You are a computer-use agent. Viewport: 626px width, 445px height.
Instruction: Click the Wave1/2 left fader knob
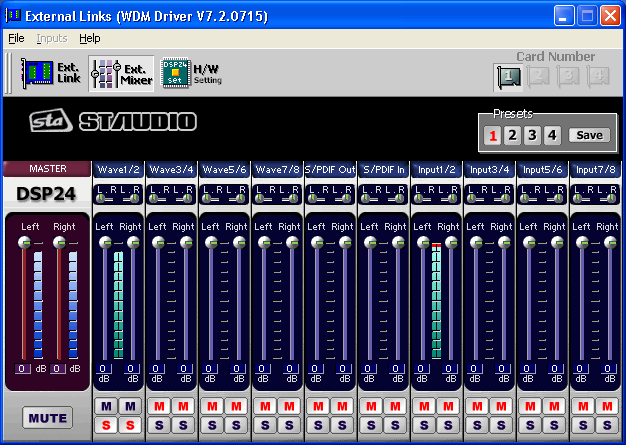click(105, 242)
